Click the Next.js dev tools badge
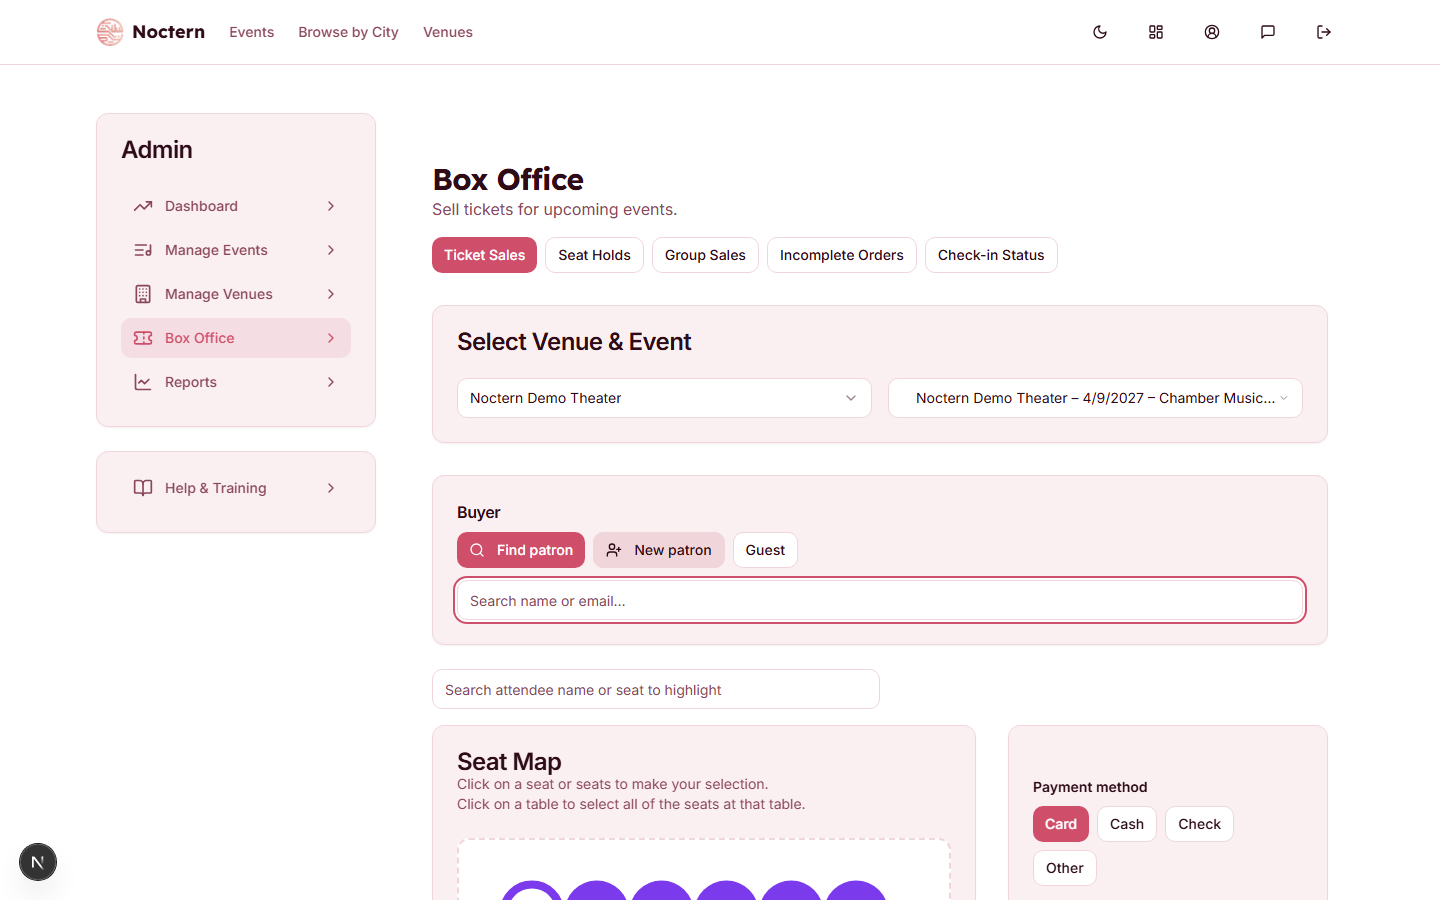This screenshot has height=900, width=1440. 38,862
